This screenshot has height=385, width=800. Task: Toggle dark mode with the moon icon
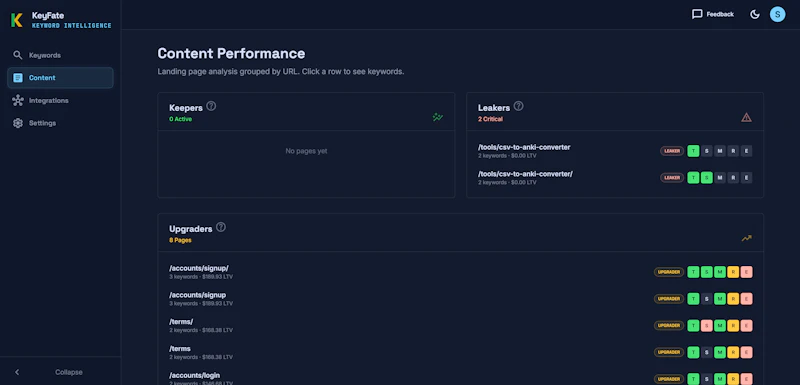click(755, 14)
